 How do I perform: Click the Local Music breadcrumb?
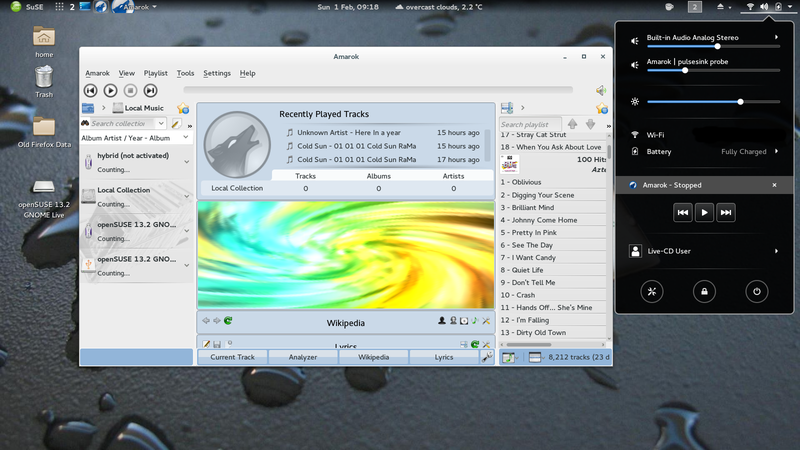pos(138,108)
